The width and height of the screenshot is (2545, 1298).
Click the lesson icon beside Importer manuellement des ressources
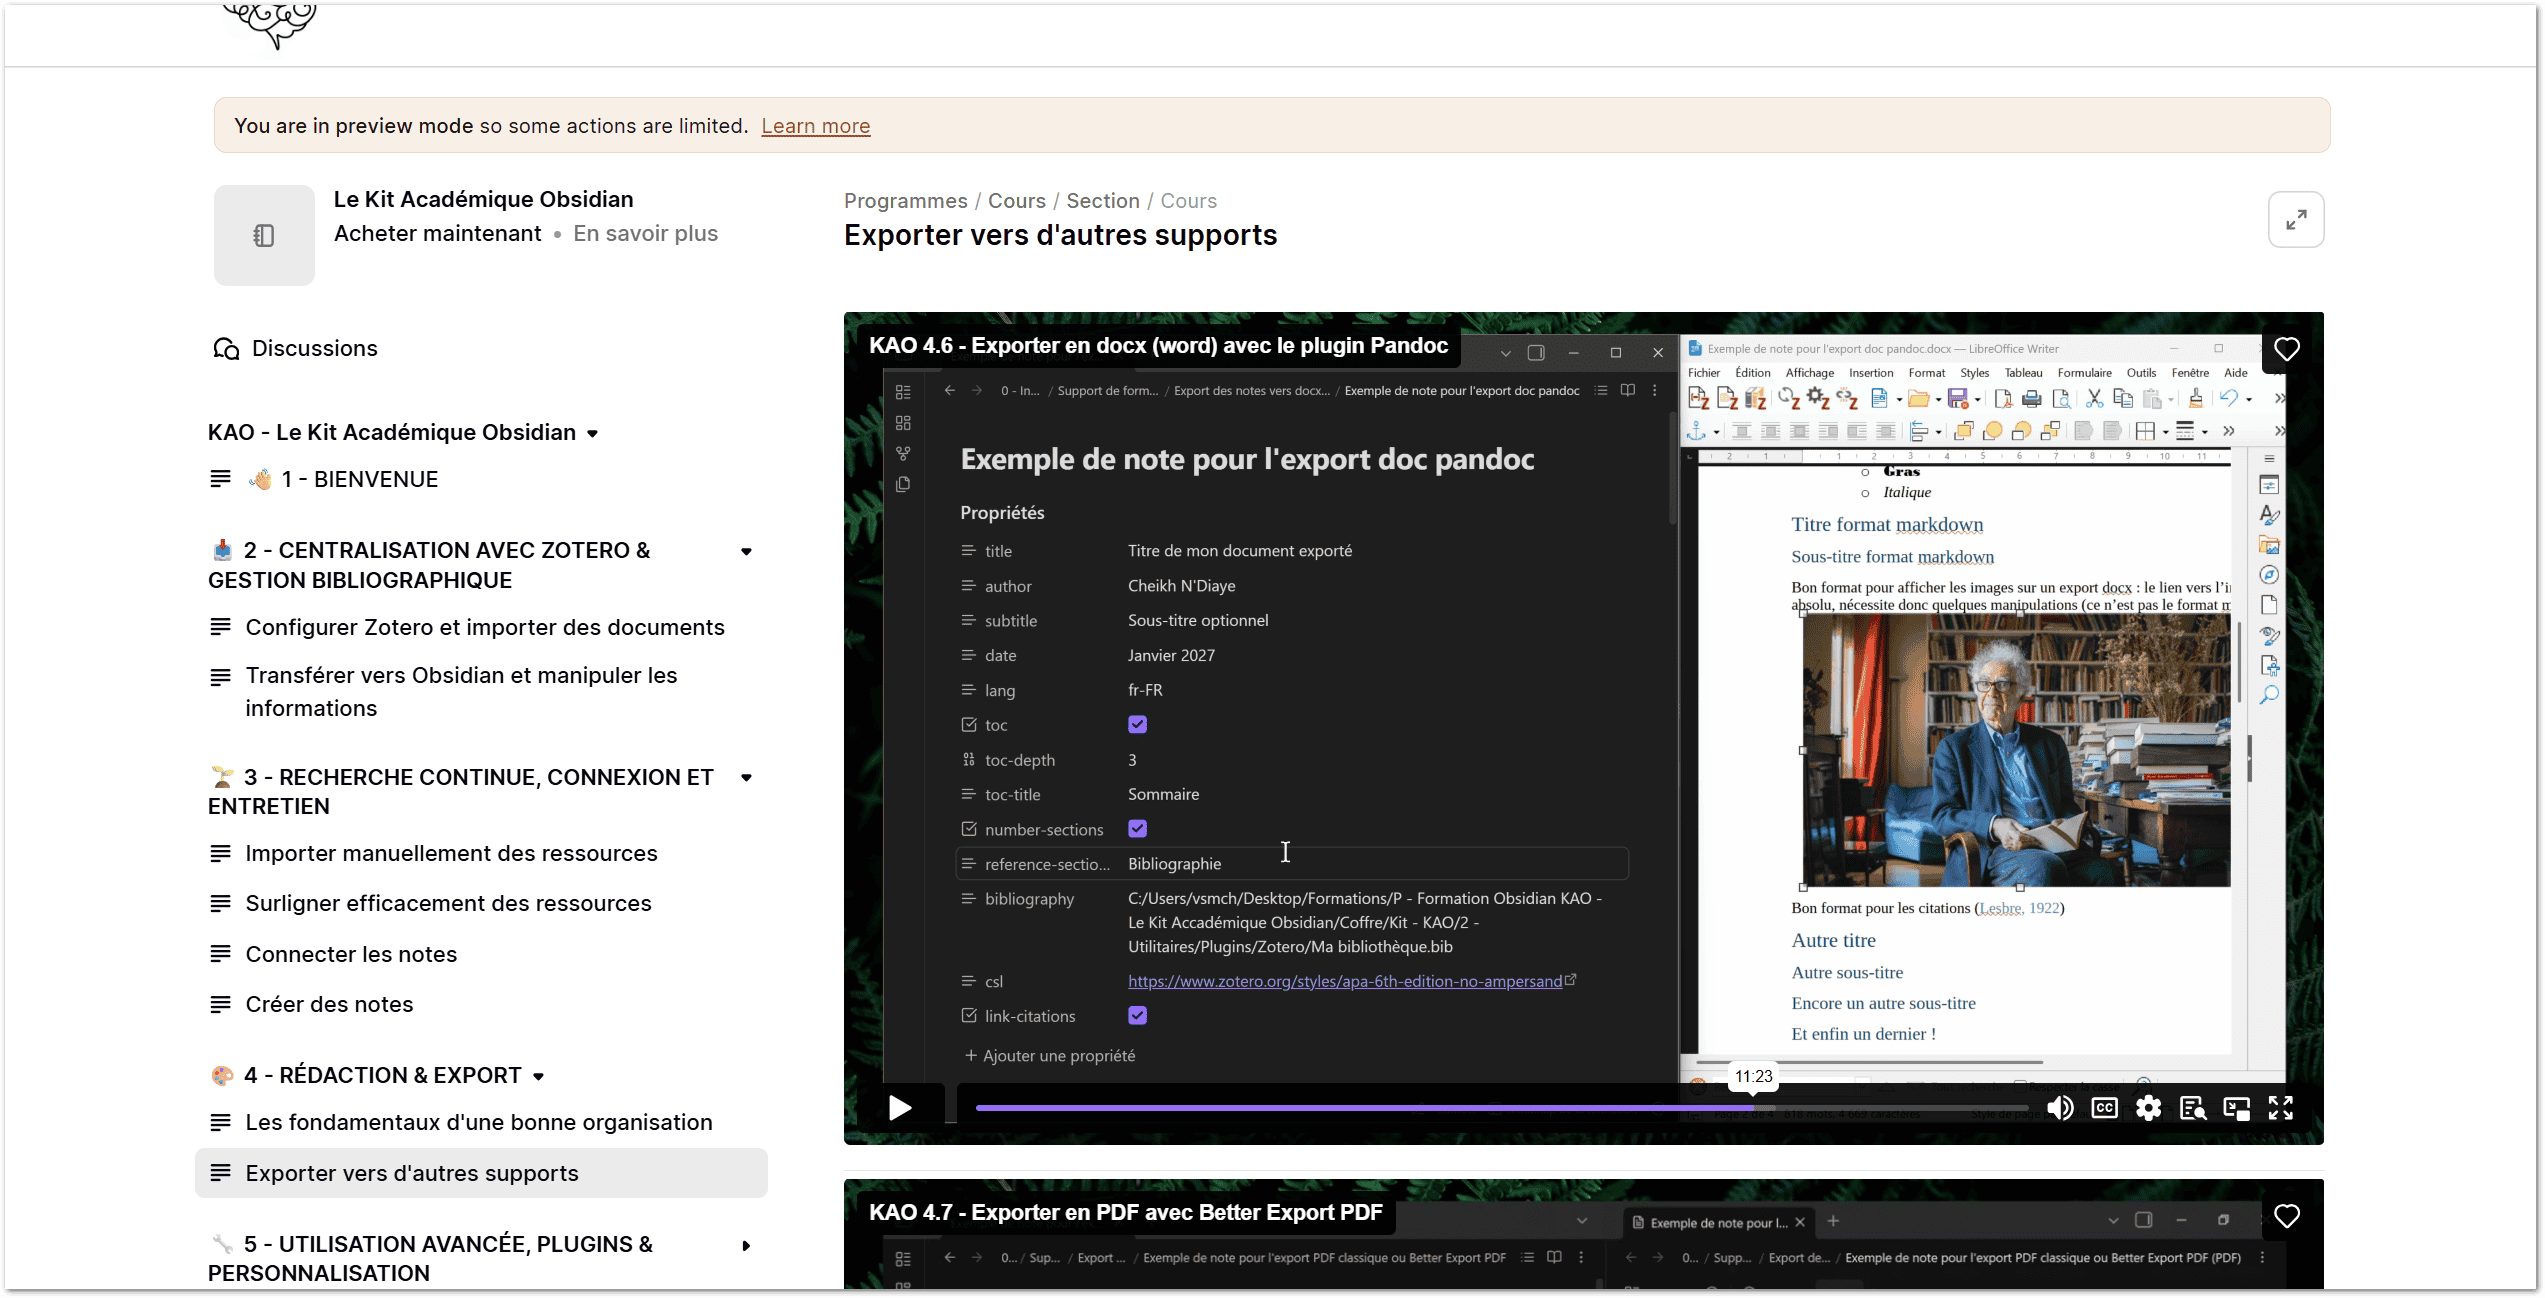pyautogui.click(x=221, y=853)
